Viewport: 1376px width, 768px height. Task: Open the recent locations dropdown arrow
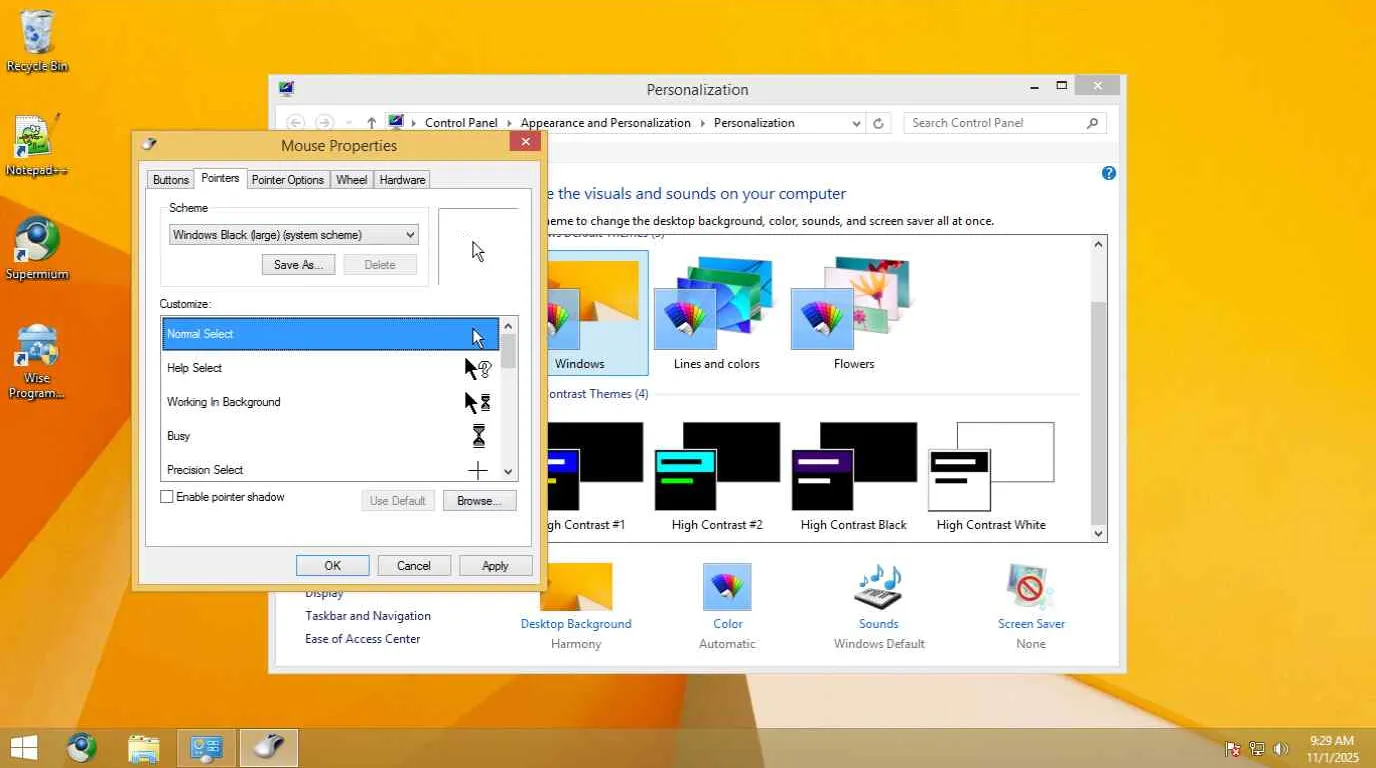pyautogui.click(x=348, y=123)
